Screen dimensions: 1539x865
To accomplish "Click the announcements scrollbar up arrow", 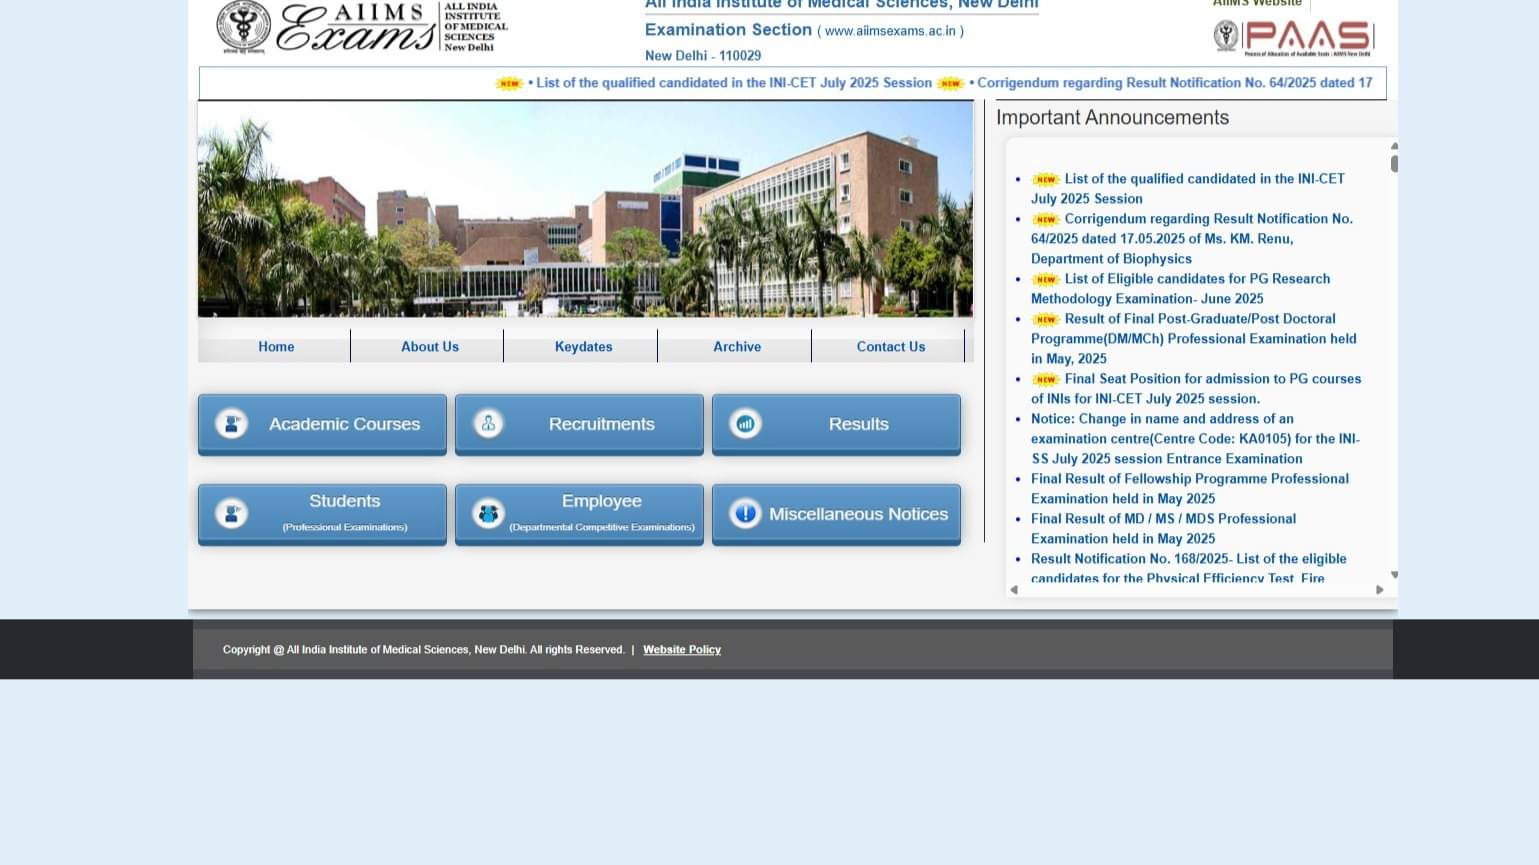I will click(x=1394, y=146).
